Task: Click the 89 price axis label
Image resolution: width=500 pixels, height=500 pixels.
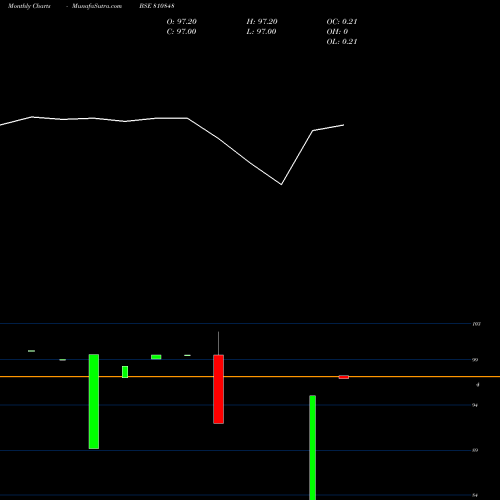Action: [475, 450]
